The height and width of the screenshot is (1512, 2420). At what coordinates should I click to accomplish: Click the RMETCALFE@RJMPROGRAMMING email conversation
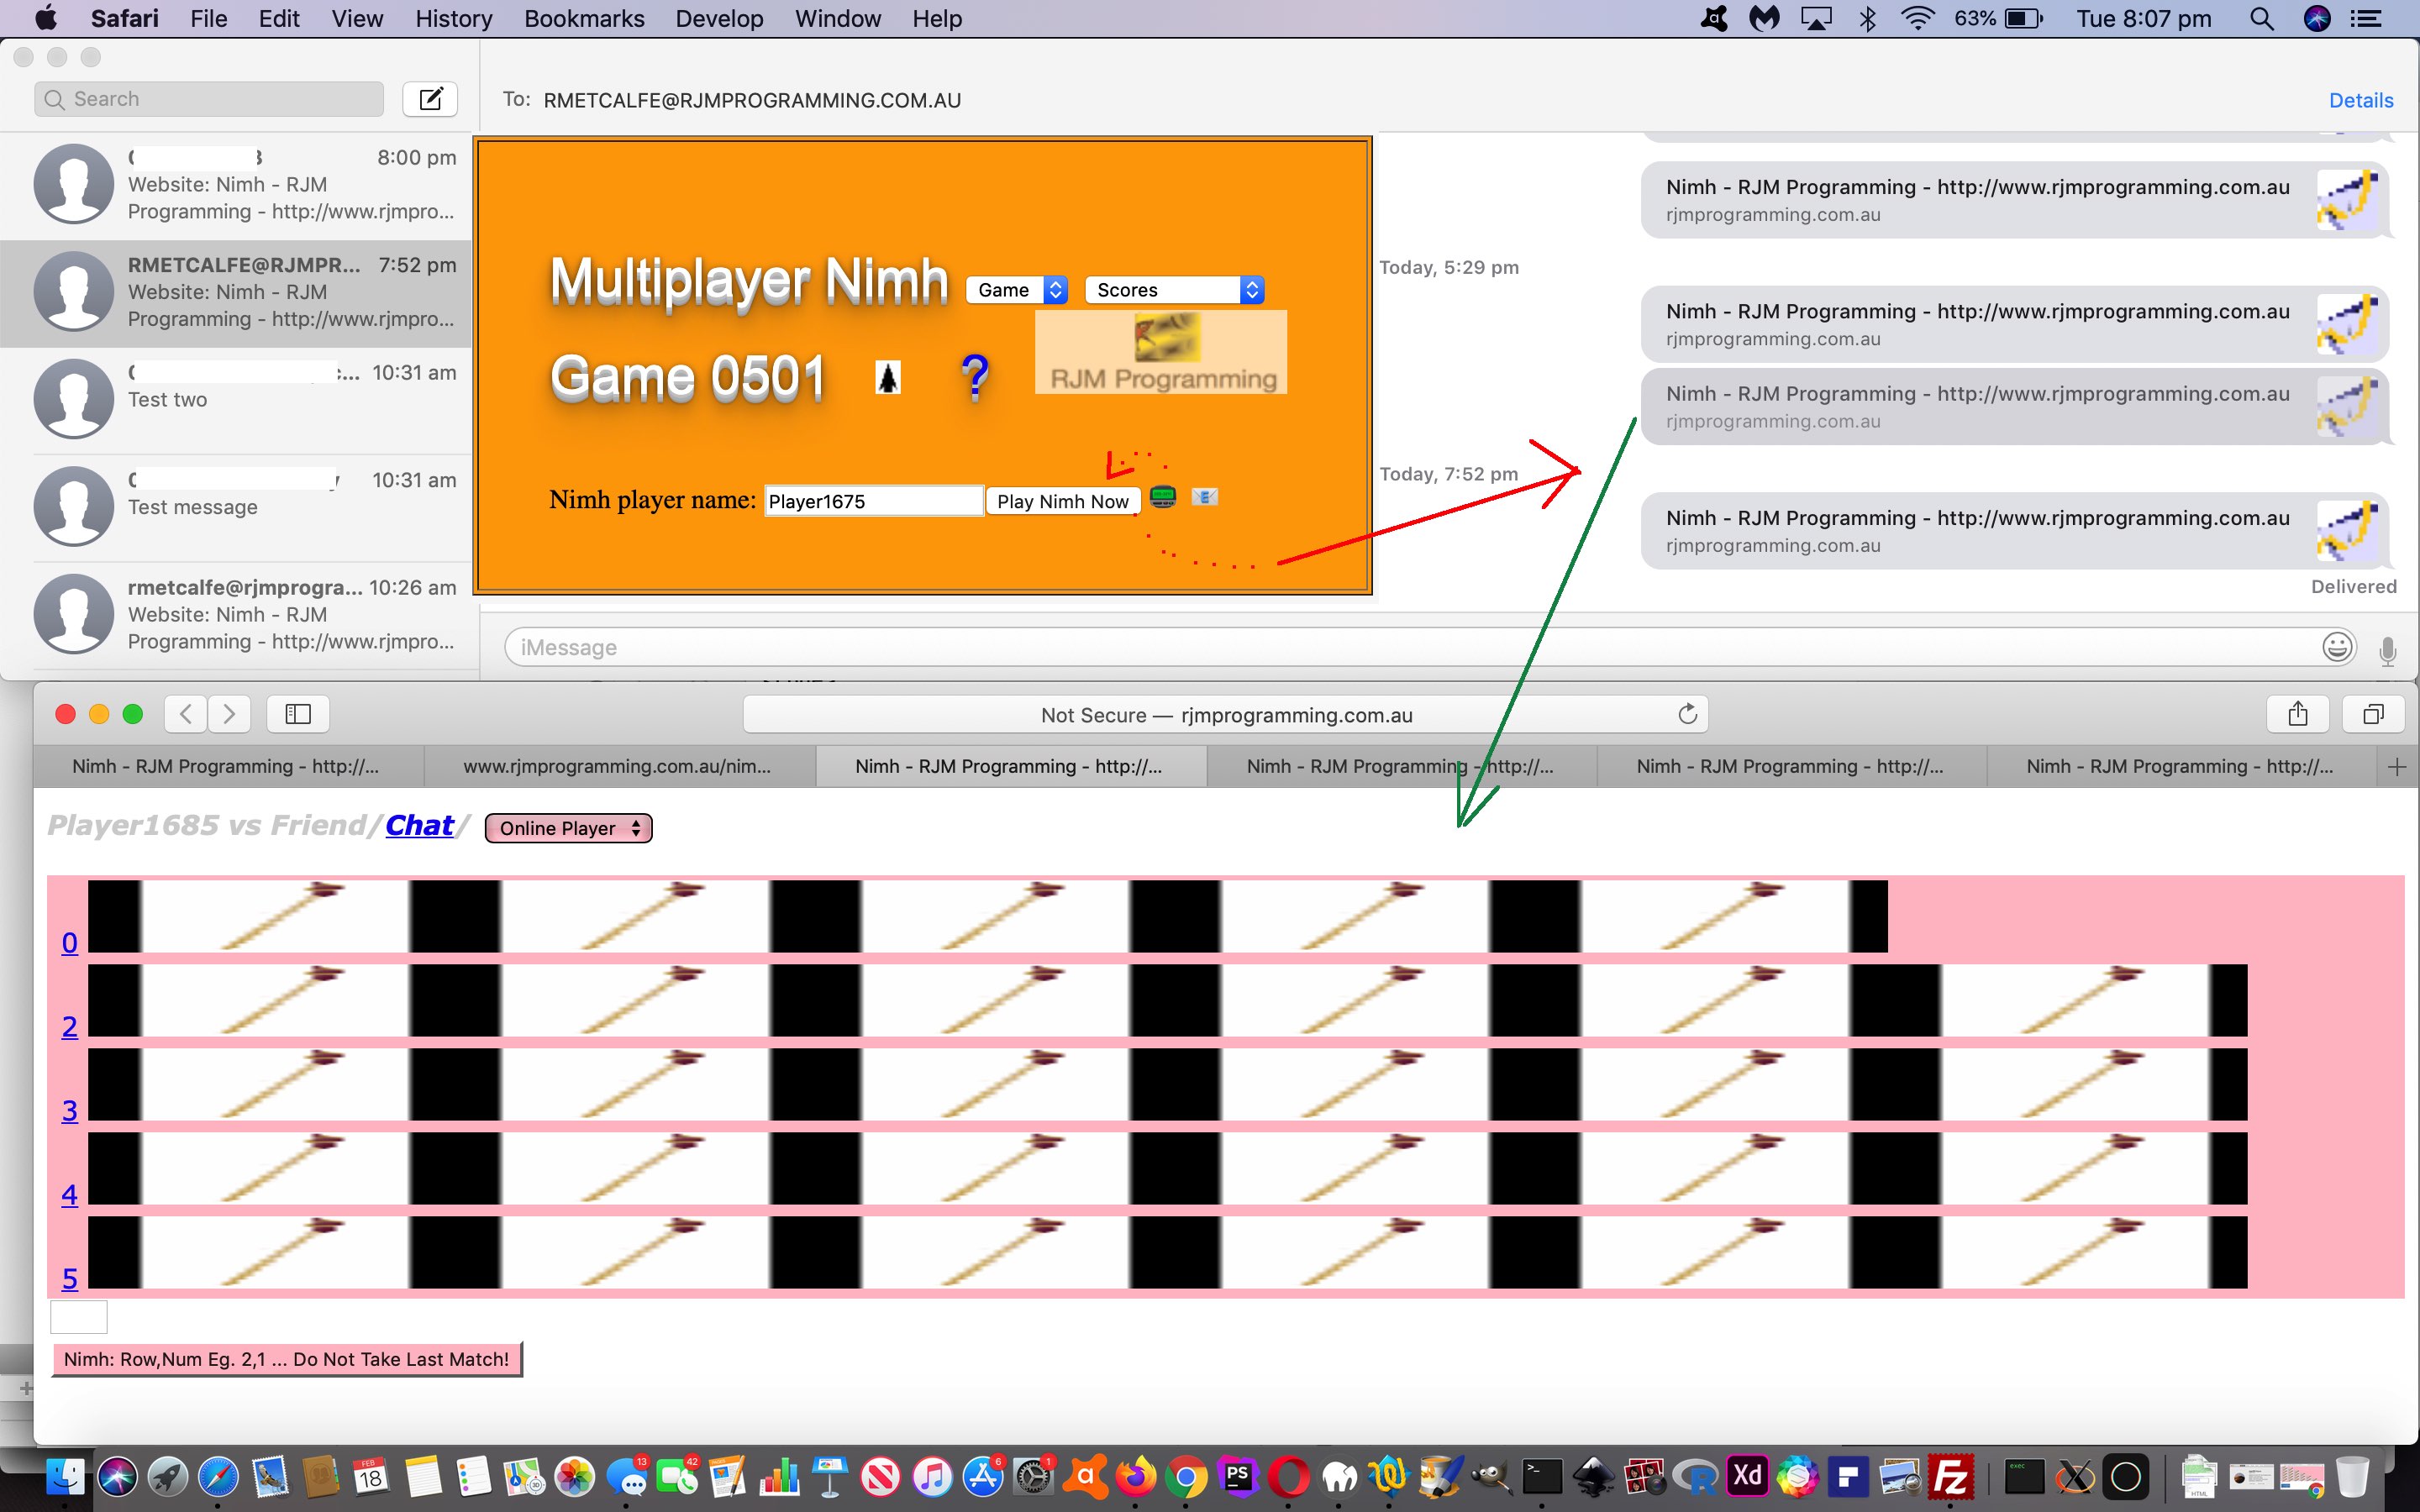[x=242, y=291]
